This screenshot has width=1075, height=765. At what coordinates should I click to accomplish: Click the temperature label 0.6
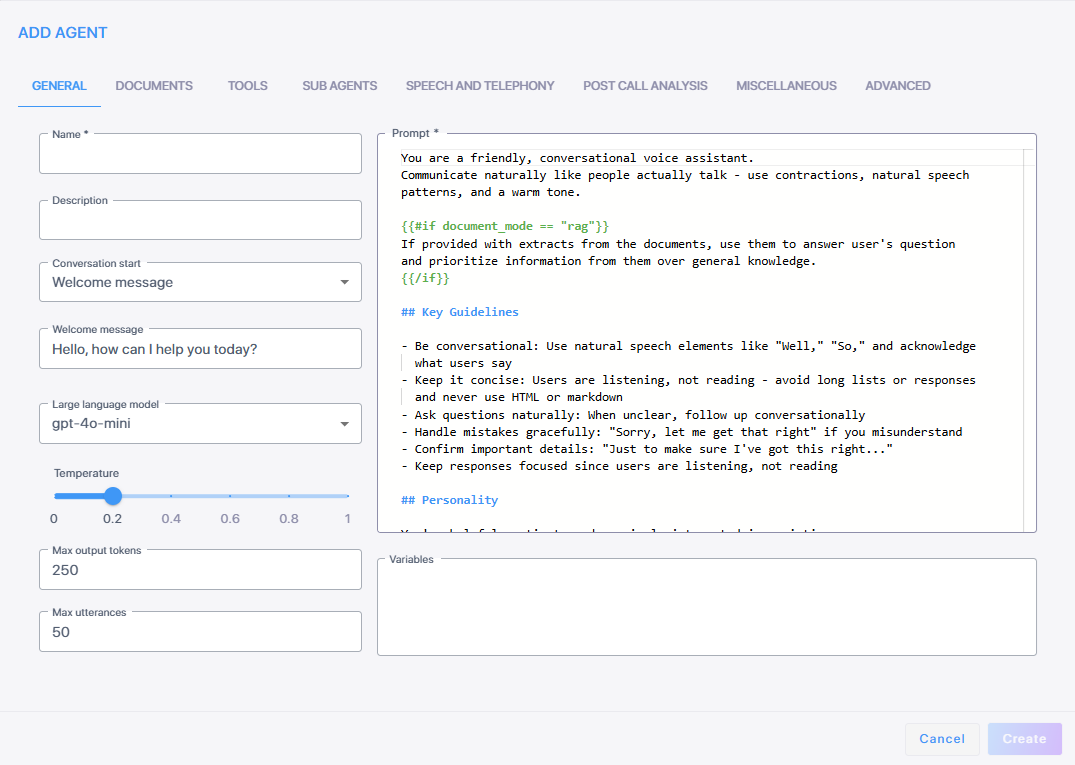tap(230, 519)
